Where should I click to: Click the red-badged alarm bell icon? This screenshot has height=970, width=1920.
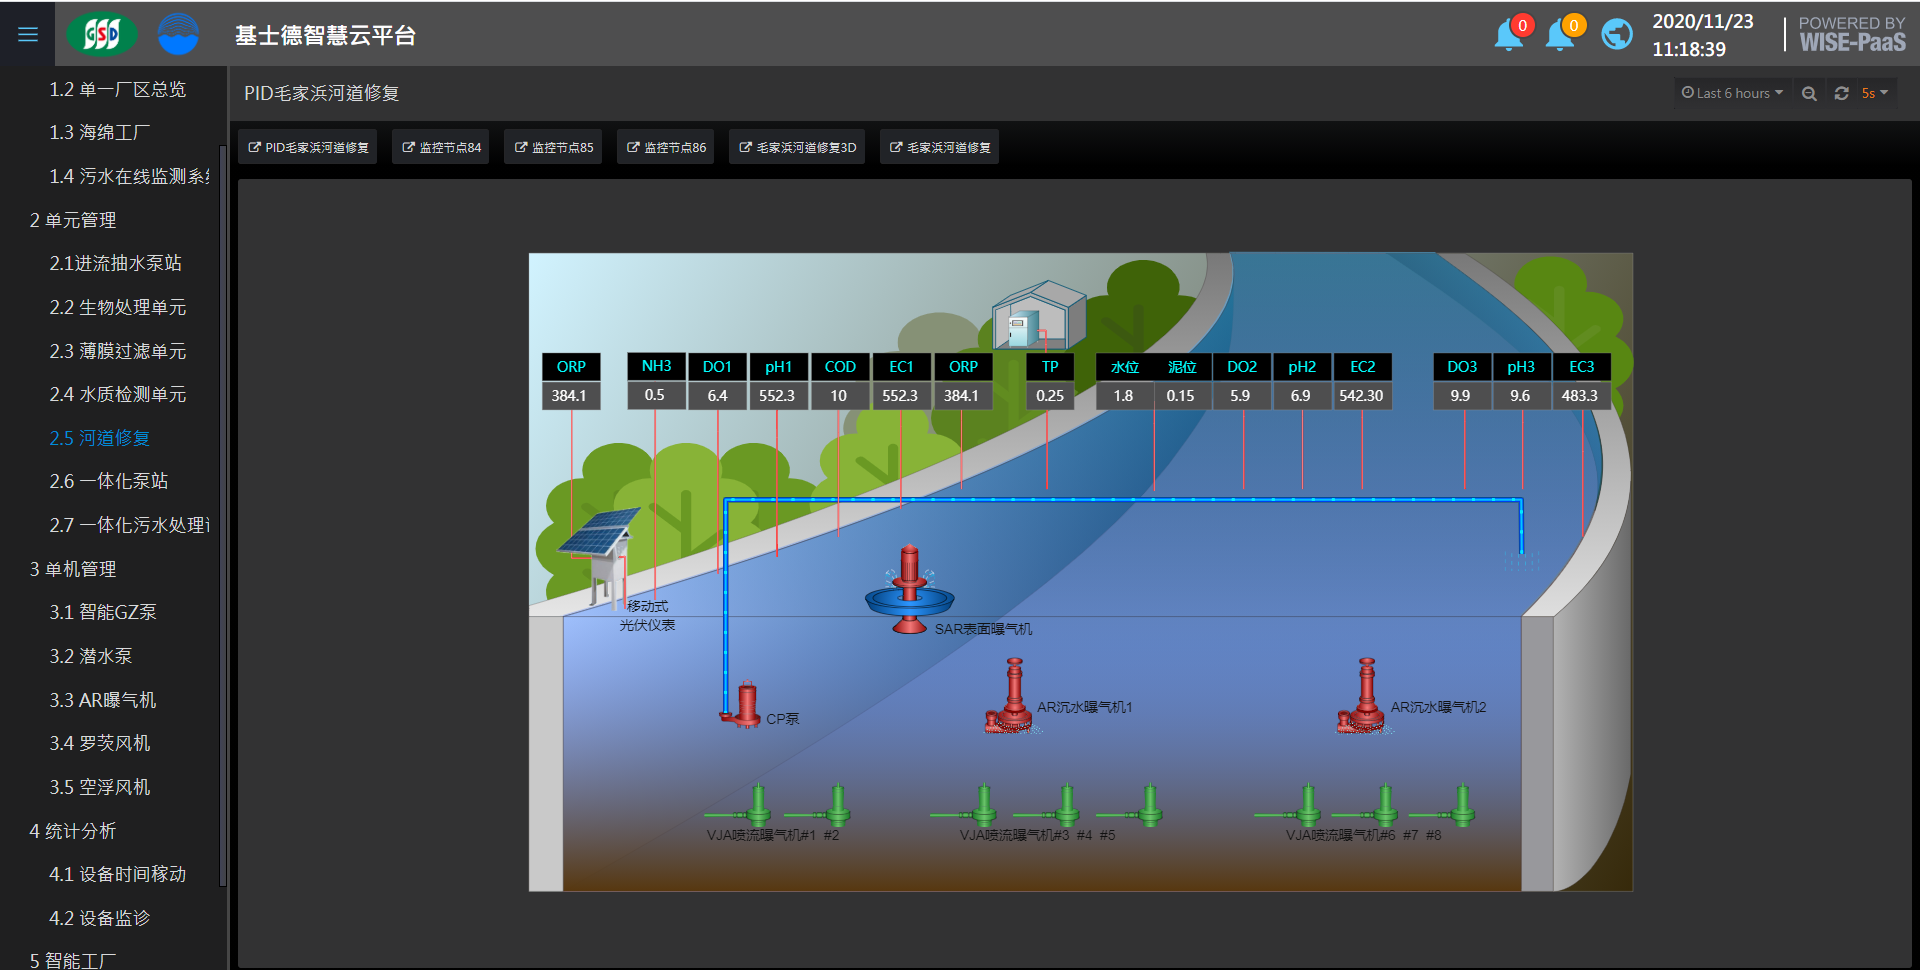[1509, 35]
